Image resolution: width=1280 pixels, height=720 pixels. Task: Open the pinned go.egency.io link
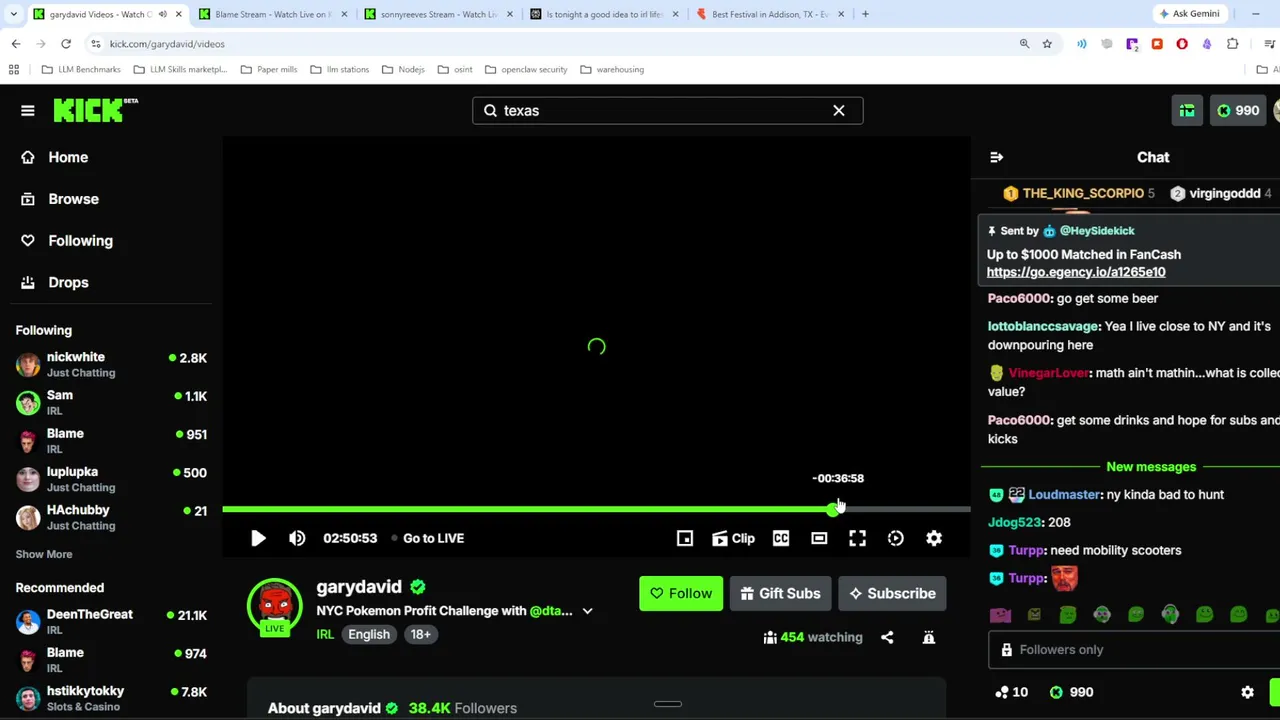tap(1076, 272)
